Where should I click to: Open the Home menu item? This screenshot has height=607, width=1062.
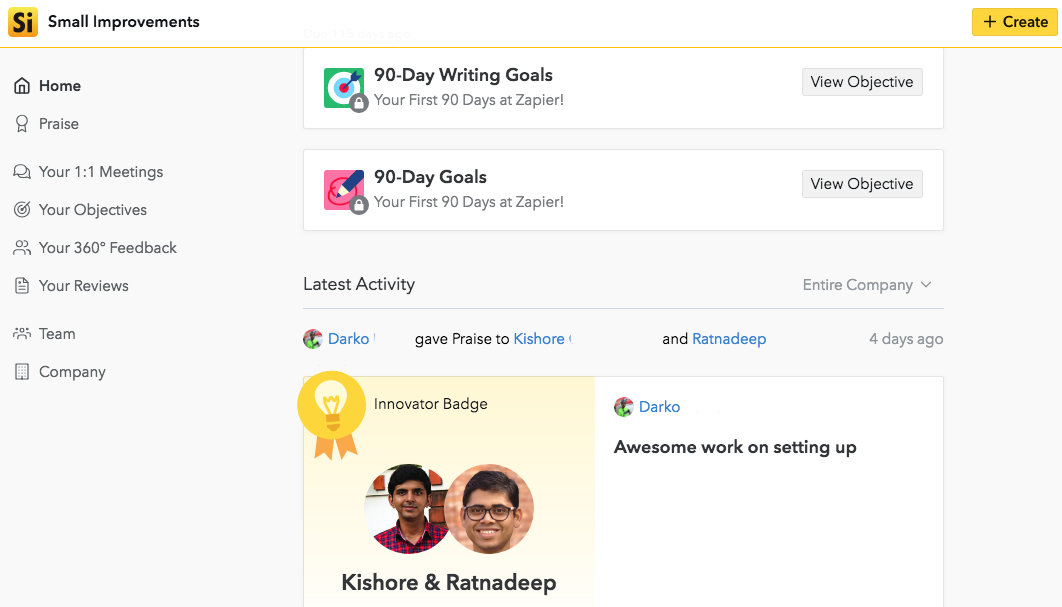60,85
